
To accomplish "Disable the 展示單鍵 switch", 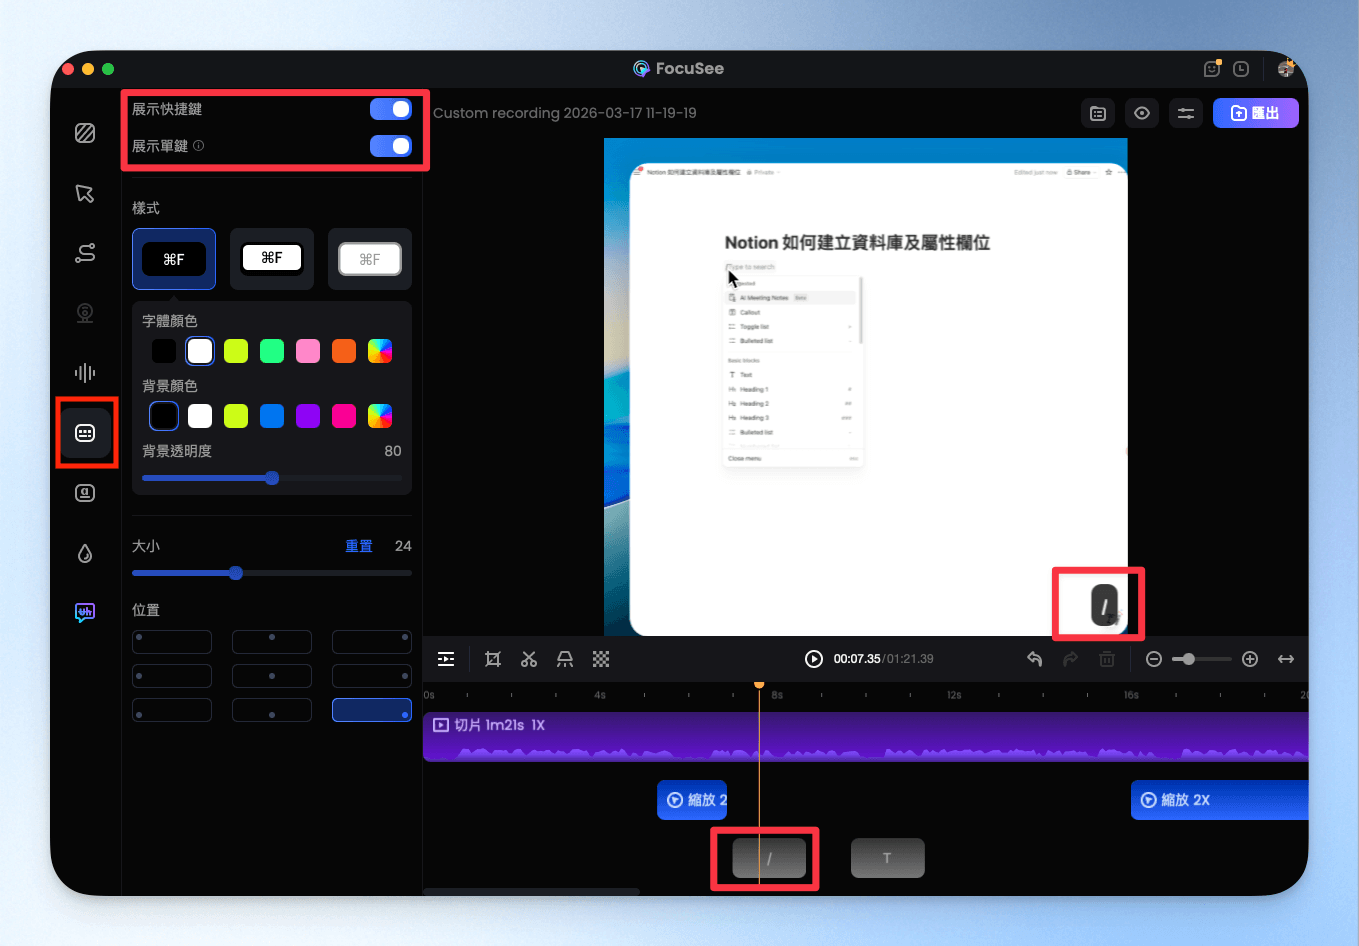I will tap(390, 146).
